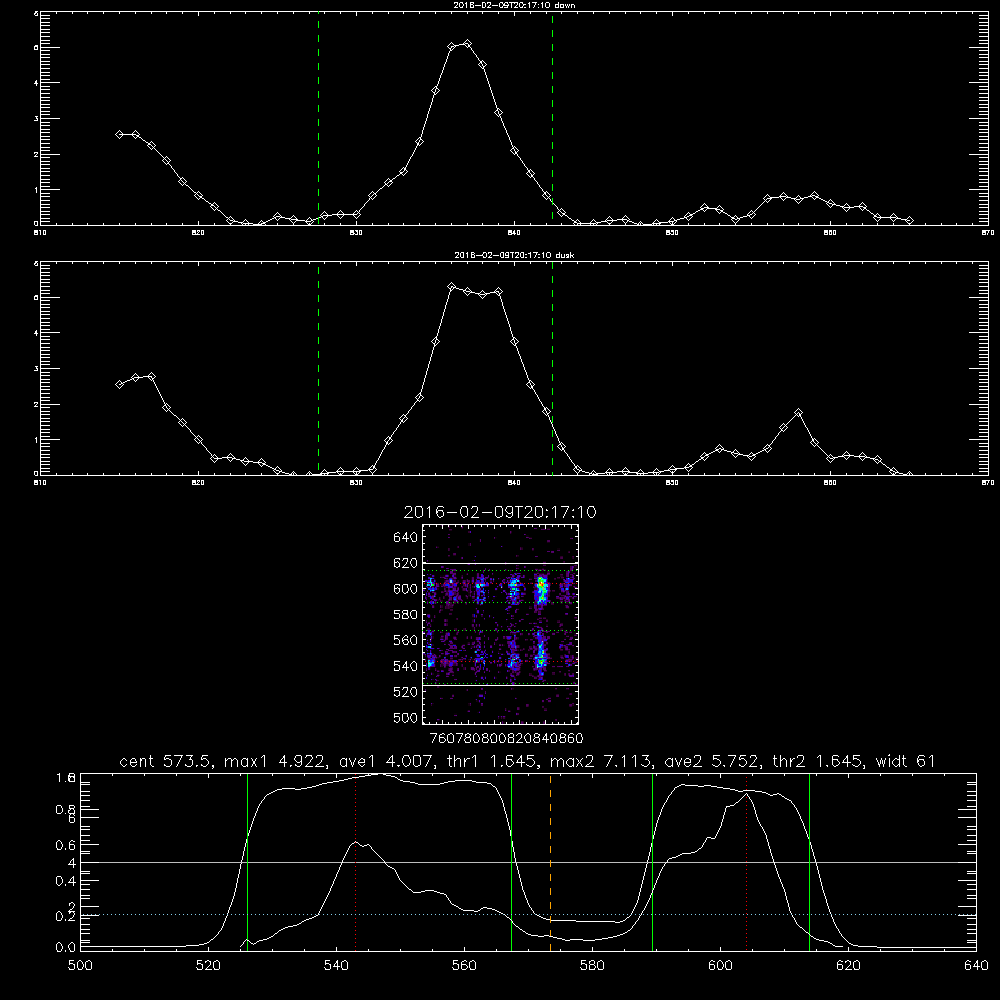Click the brightest hotspot in the spectral image
Image resolution: width=1000 pixels, height=1000 pixels.
pyautogui.click(x=541, y=584)
